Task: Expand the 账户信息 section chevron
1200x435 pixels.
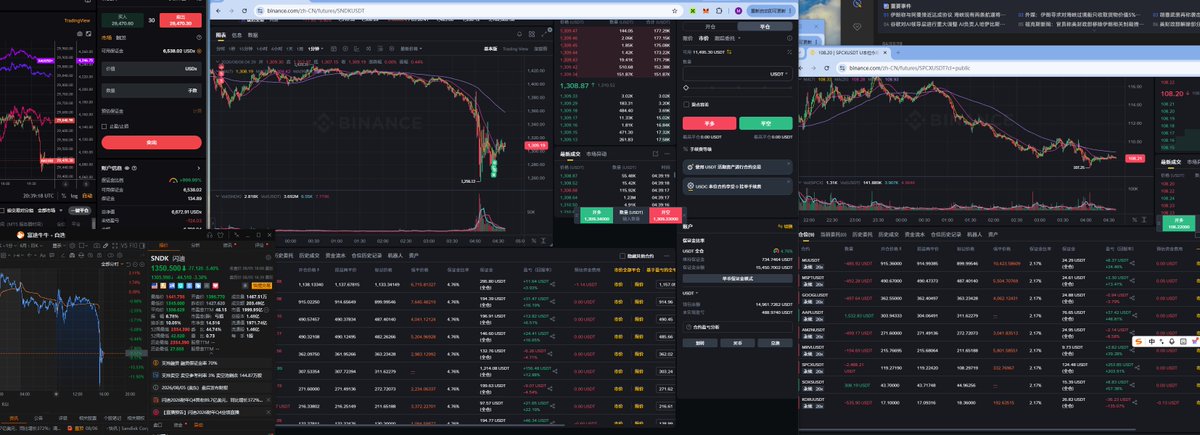Action: click(199, 168)
